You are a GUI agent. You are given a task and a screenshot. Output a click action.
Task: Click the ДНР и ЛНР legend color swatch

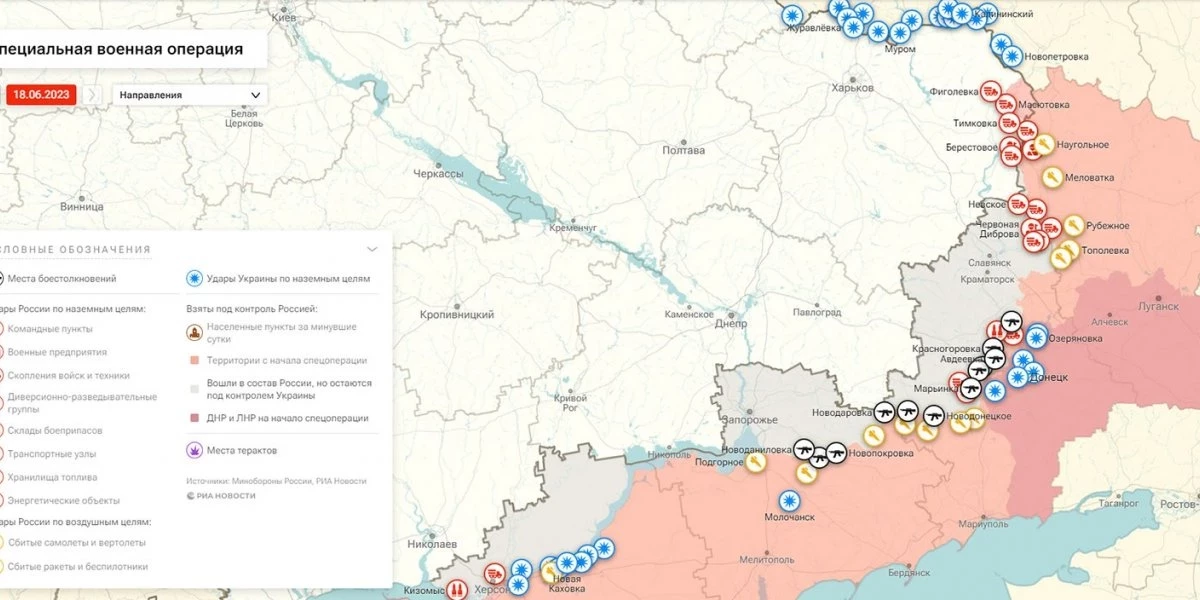(193, 418)
